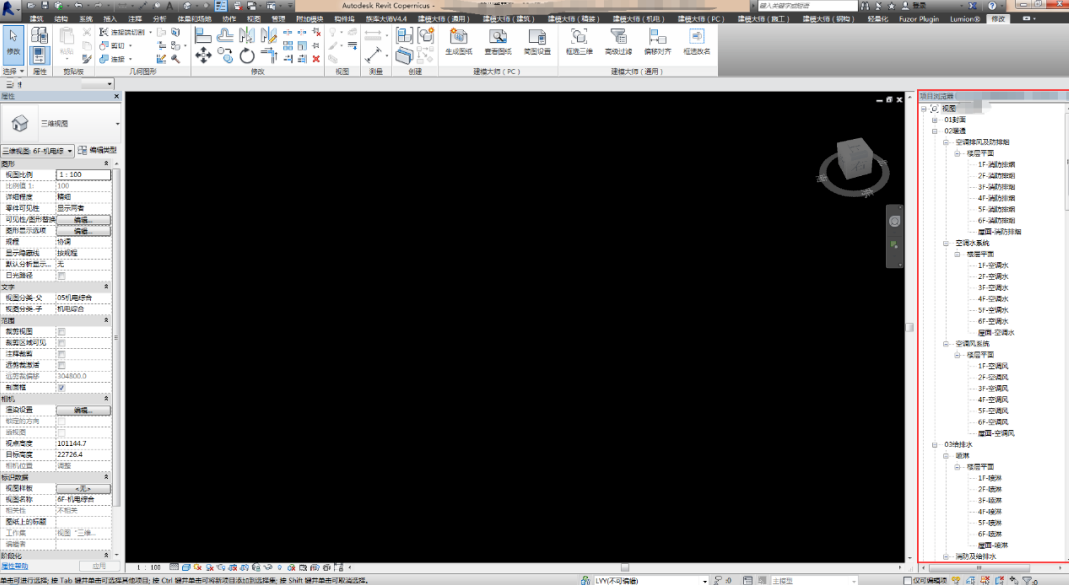Click project browser horizontal scrollbar
1069x585 pixels.
click(x=979, y=567)
